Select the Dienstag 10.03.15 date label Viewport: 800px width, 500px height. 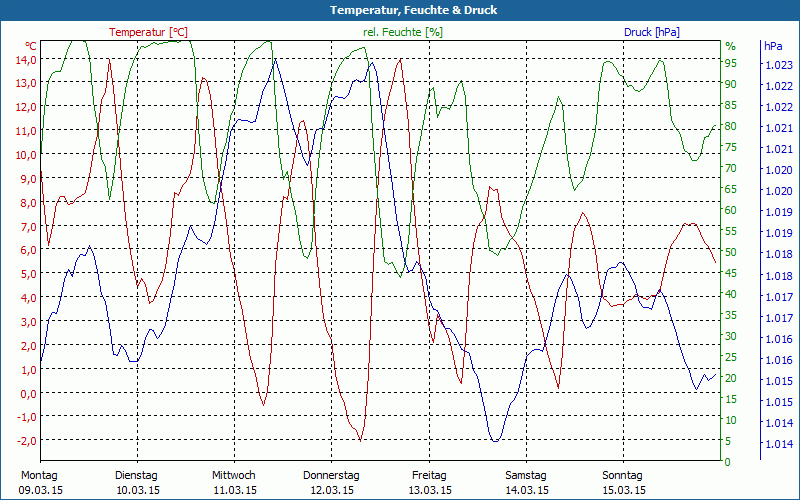(137, 482)
